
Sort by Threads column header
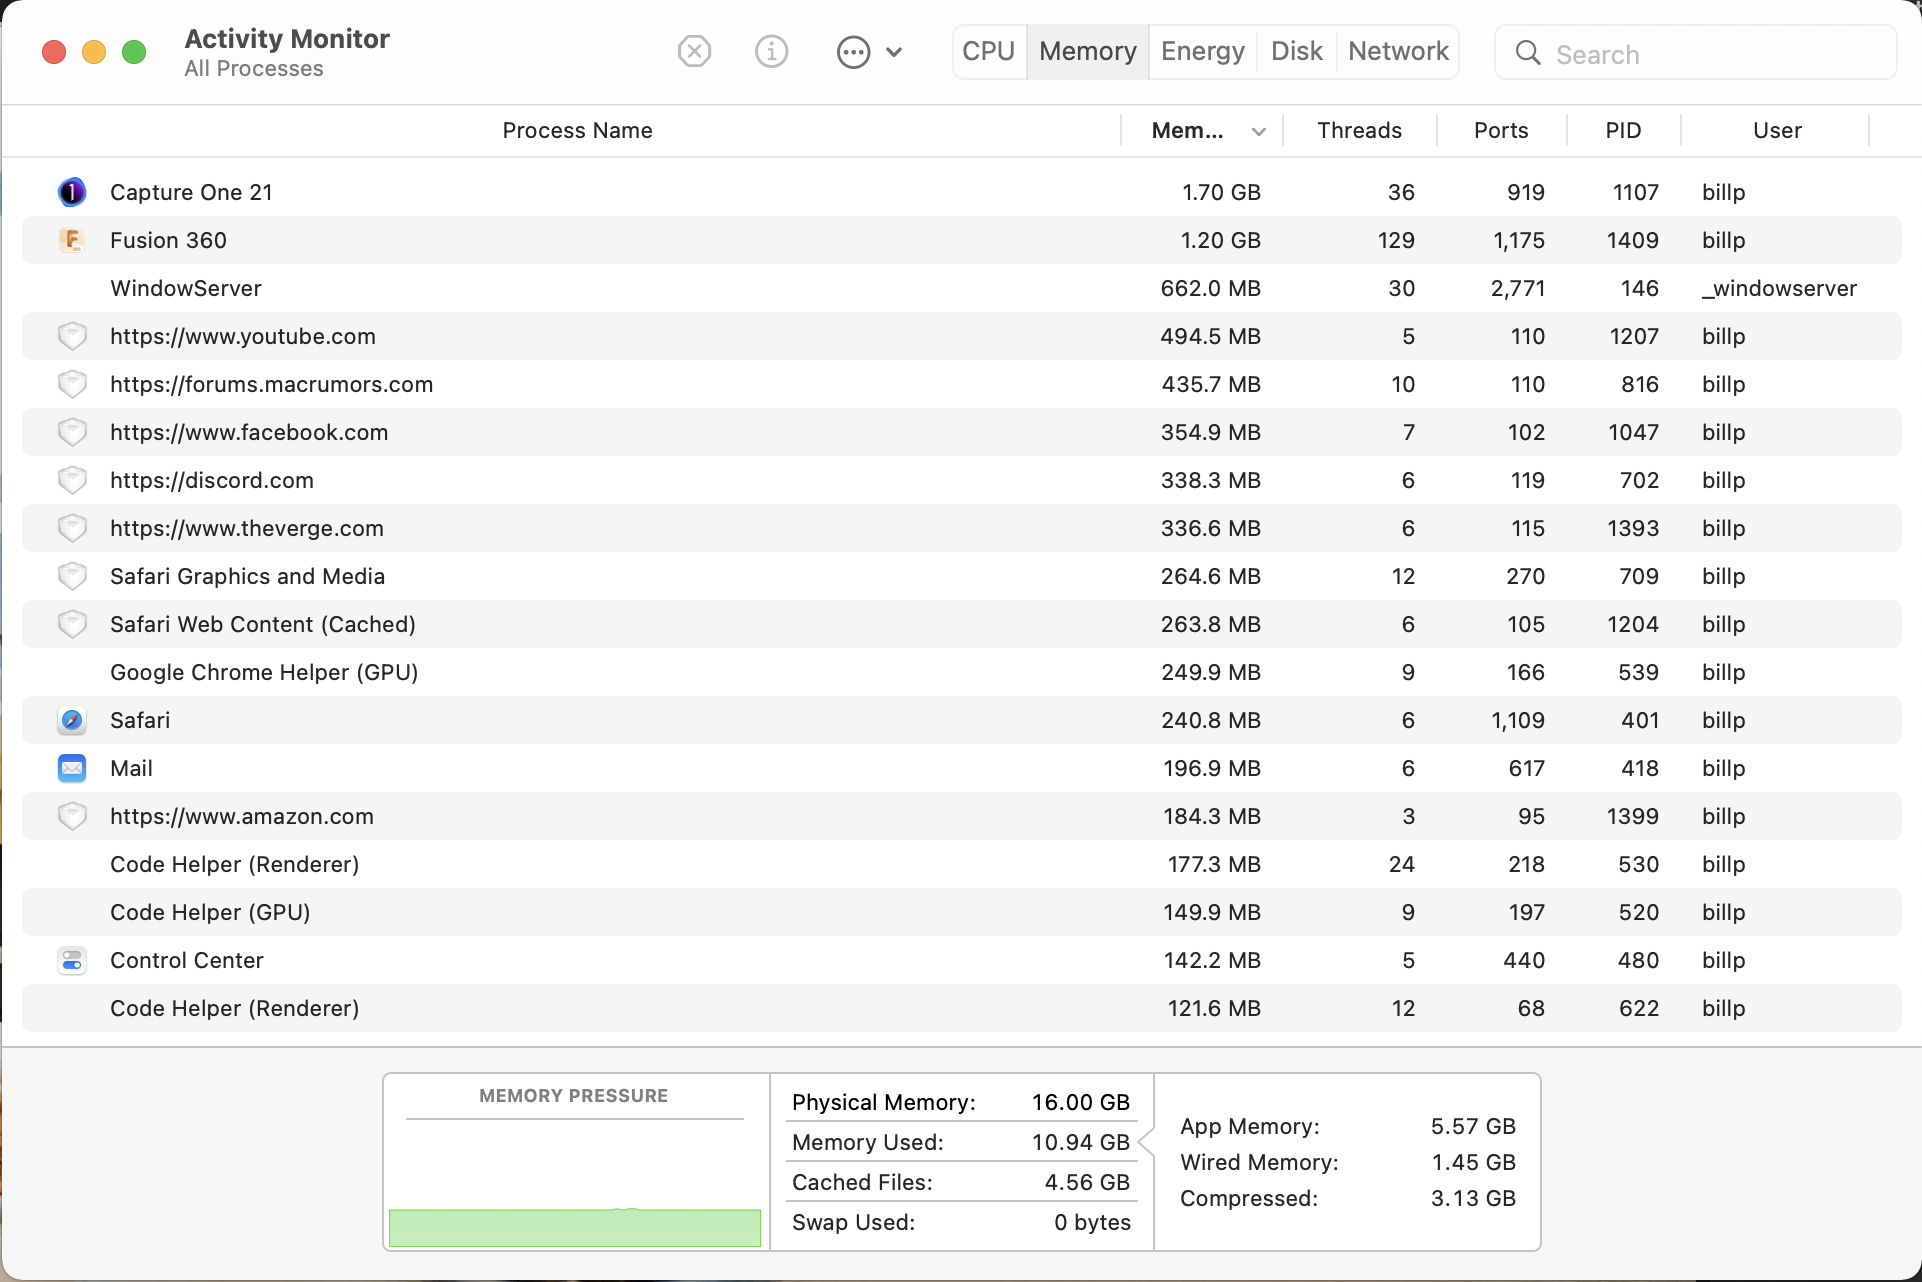[x=1359, y=130]
